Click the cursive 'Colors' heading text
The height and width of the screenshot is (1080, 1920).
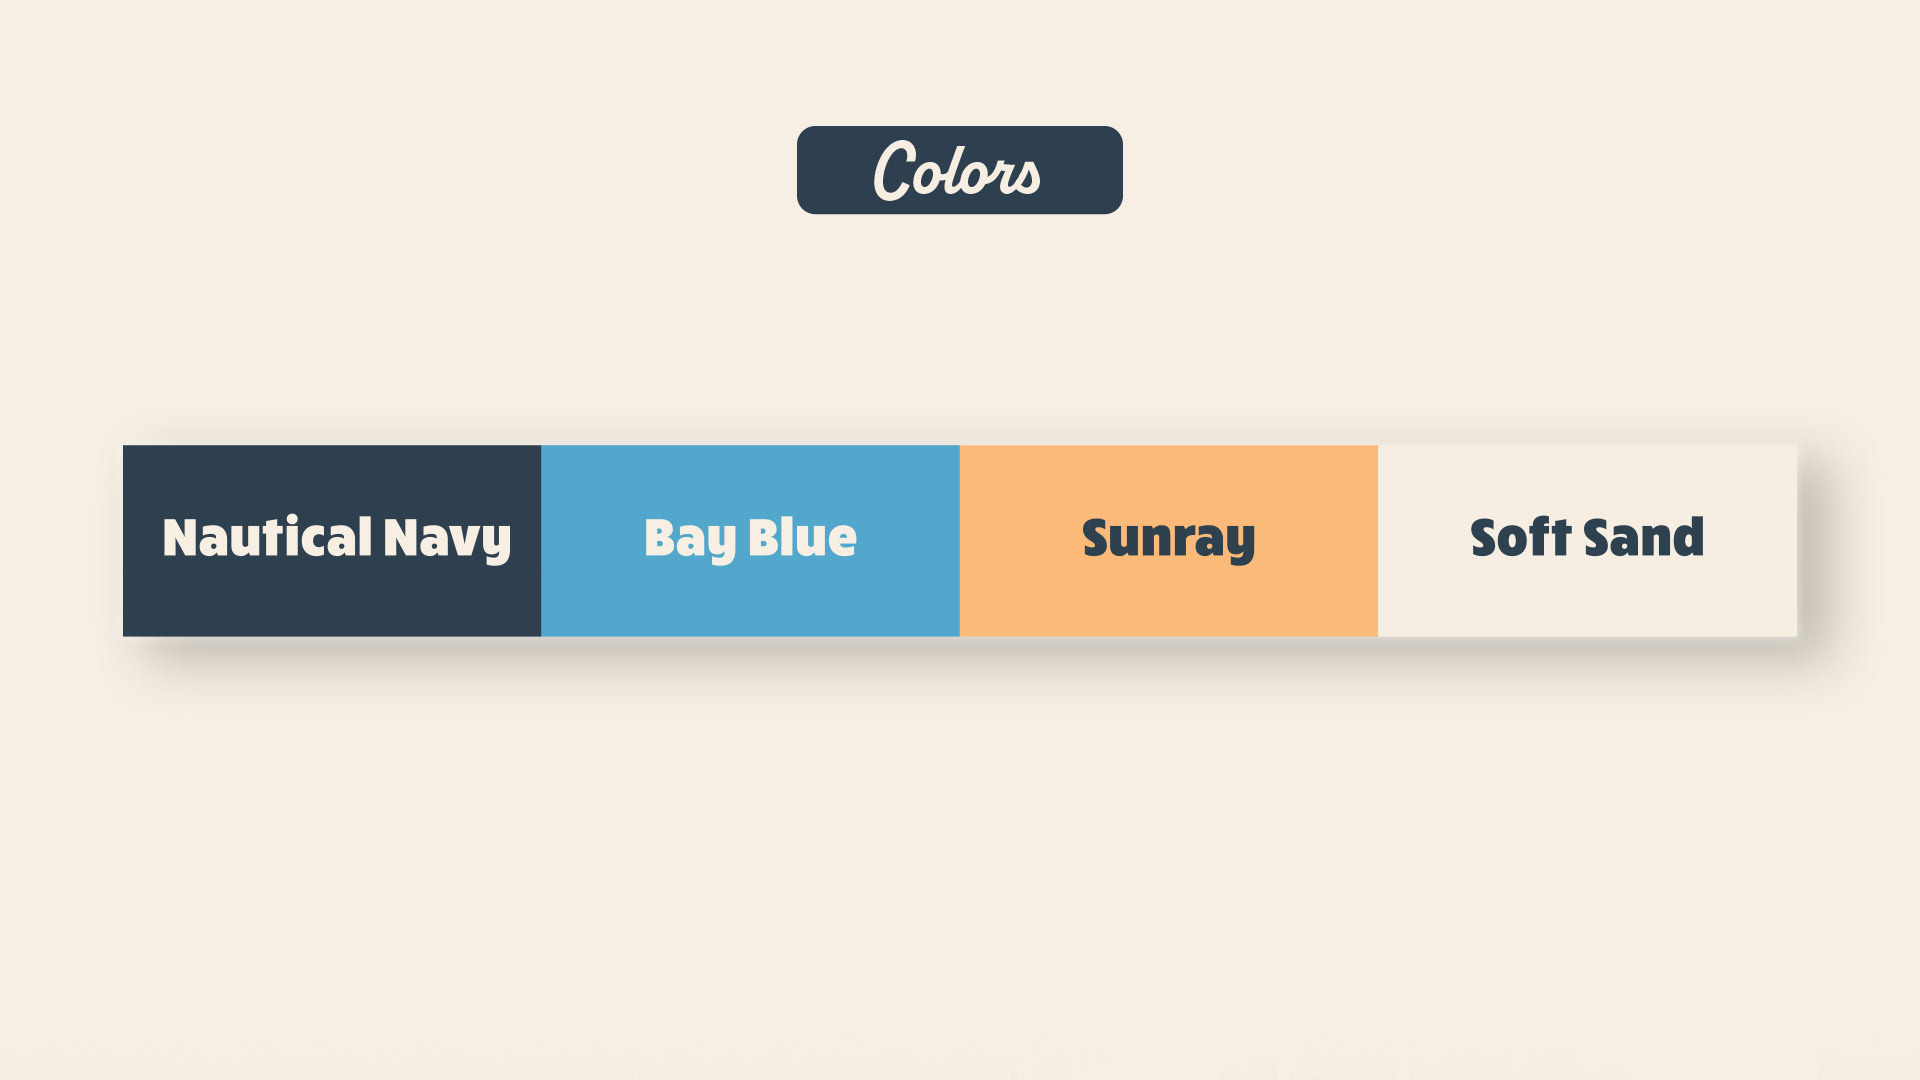click(x=957, y=170)
